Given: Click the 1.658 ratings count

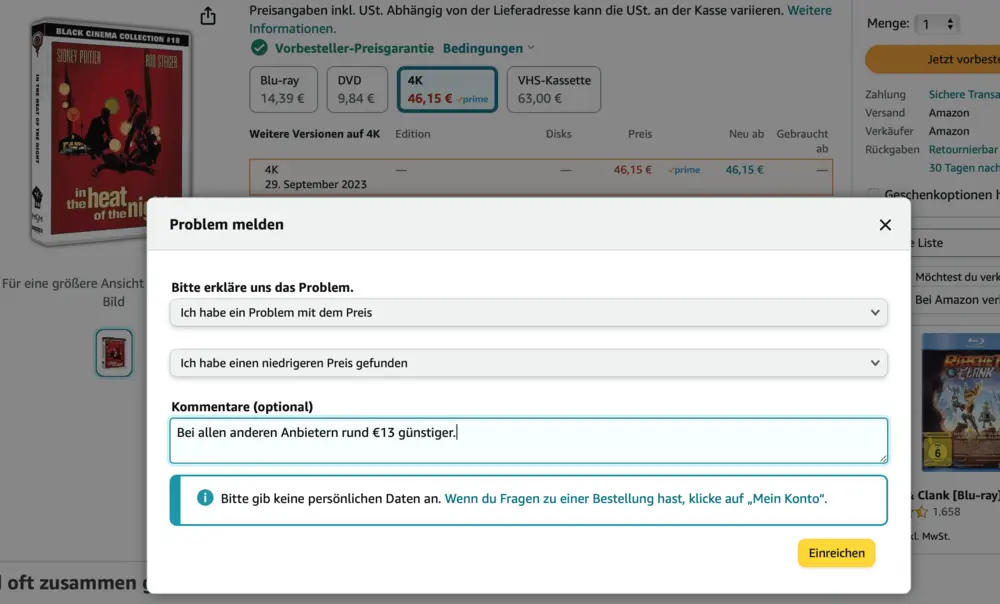Looking at the screenshot, I should point(946,512).
